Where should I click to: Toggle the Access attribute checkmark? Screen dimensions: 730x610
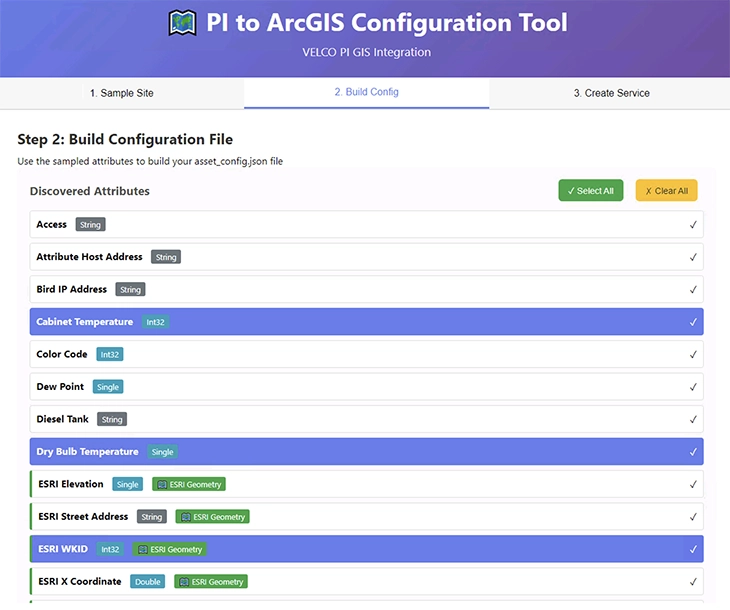pos(693,224)
